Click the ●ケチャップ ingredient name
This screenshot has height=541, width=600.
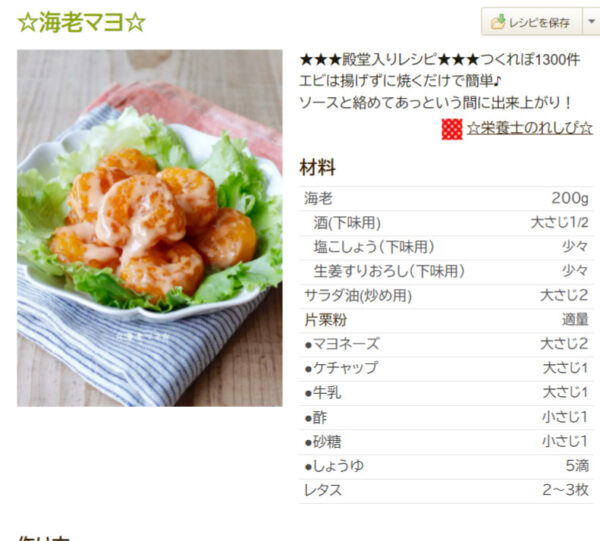341,368
